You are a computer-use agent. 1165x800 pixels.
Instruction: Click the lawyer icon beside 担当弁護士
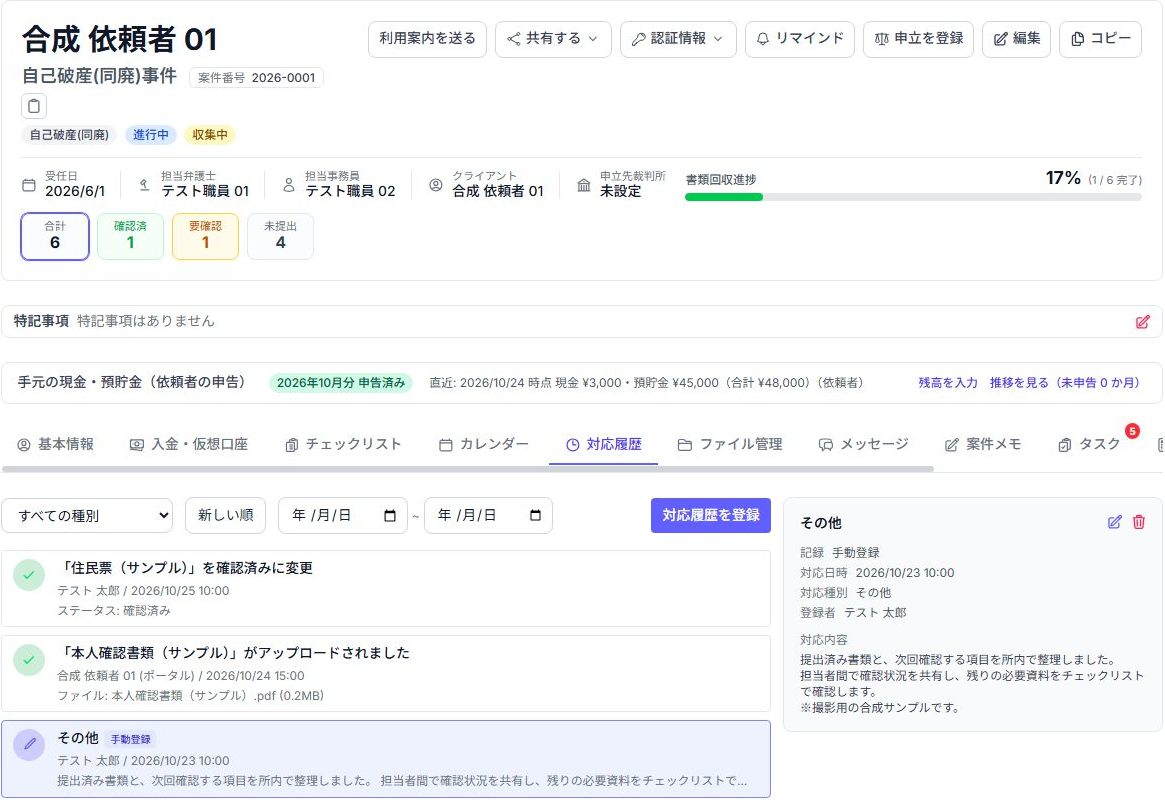click(145, 185)
